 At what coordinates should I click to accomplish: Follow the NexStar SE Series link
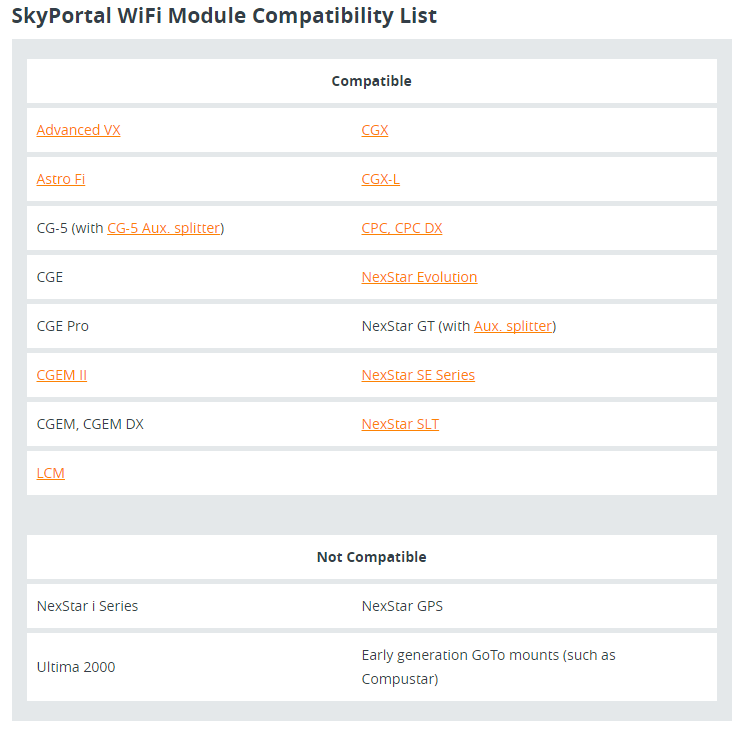click(418, 375)
